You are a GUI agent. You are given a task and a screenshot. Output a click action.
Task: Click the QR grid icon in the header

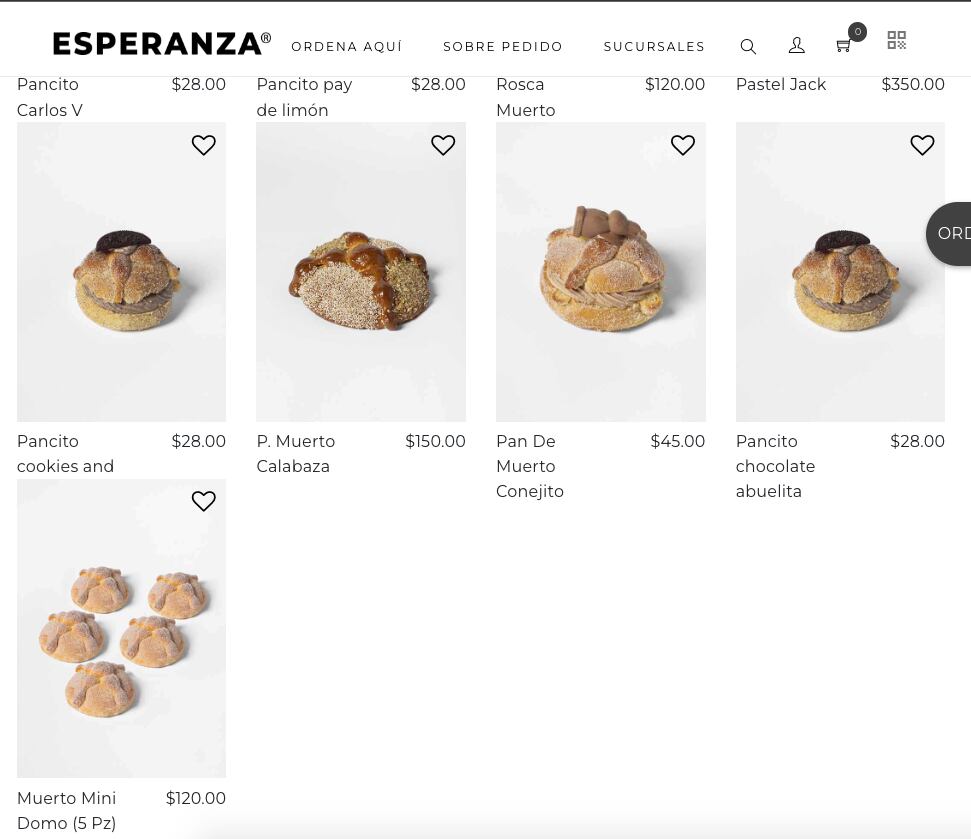click(x=896, y=40)
